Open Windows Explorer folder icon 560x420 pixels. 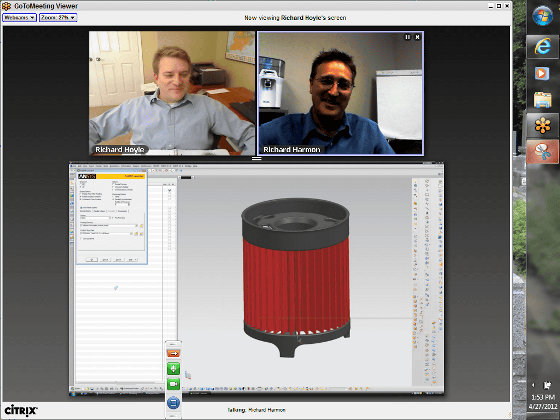(542, 99)
